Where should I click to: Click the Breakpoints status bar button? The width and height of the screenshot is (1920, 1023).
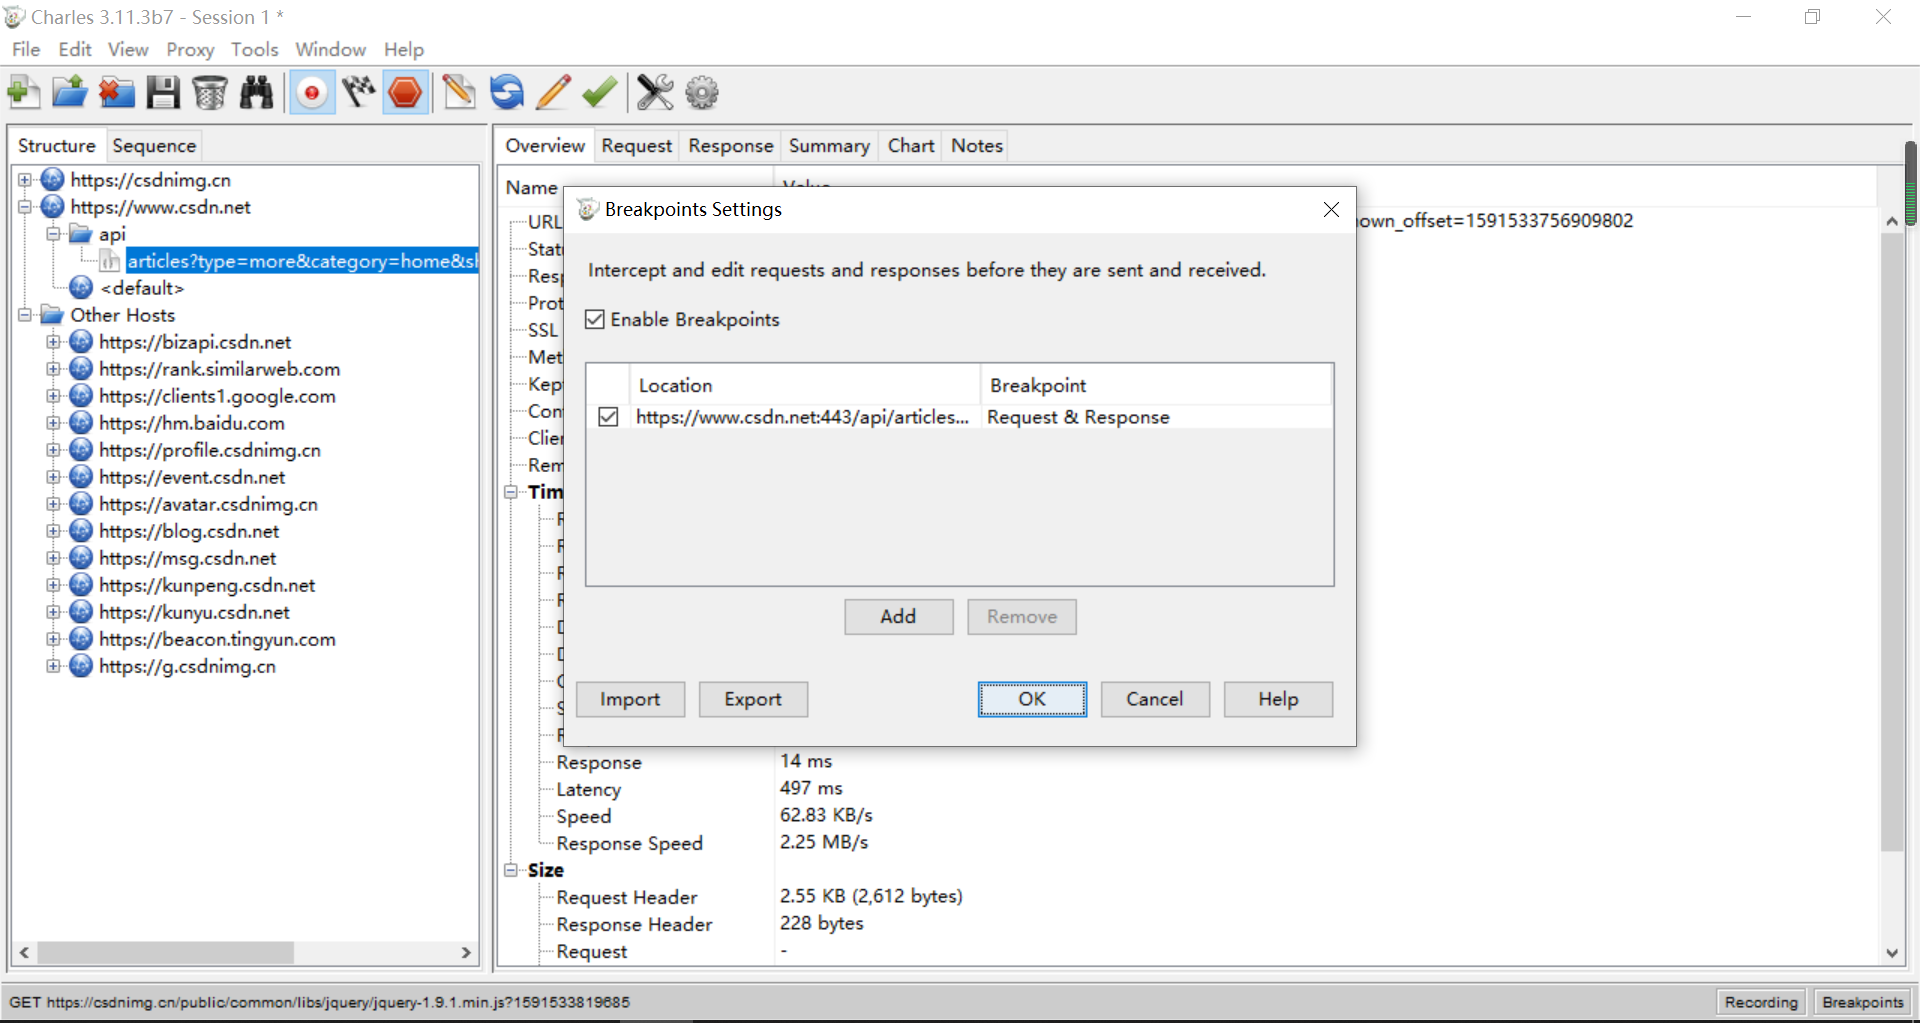coord(1863,1002)
